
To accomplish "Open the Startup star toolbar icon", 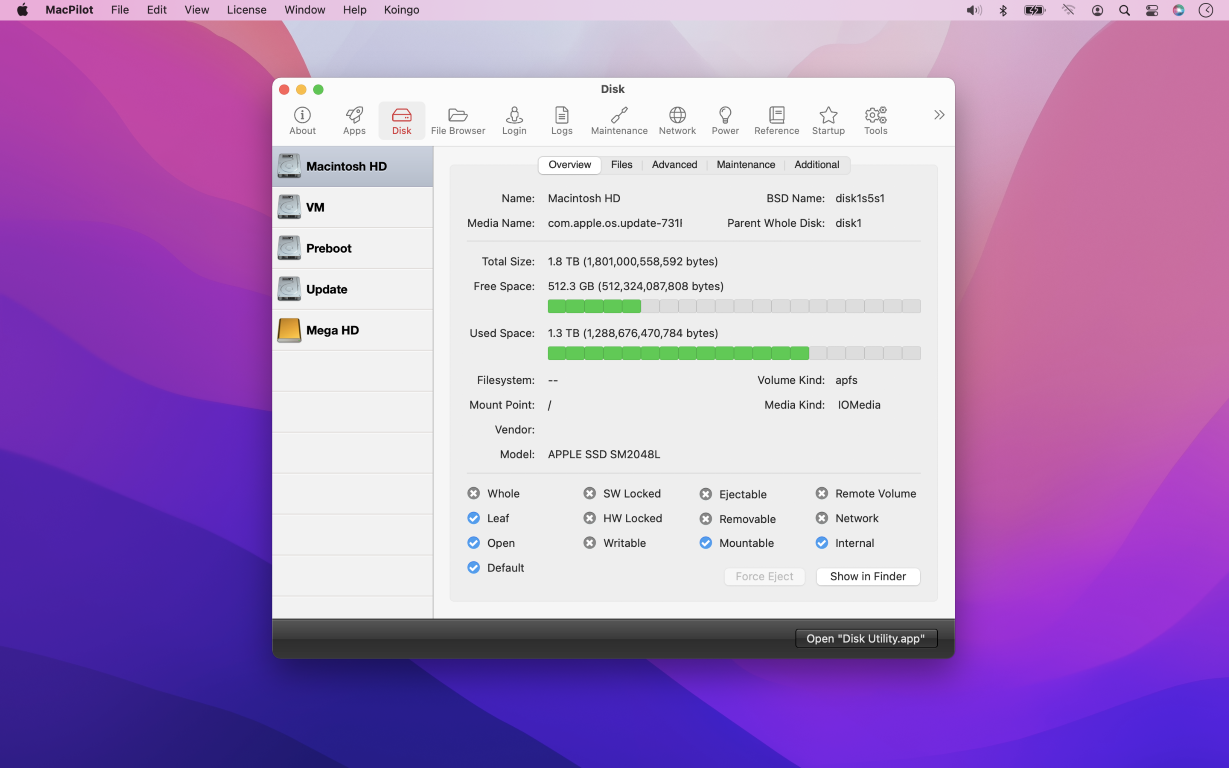I will coord(828,120).
